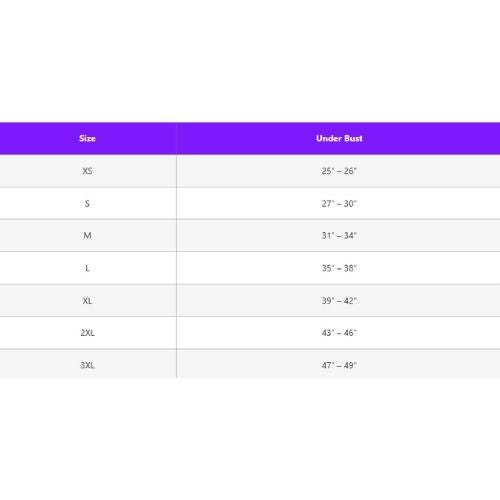Click the 39" – 42" measurement

(339, 301)
